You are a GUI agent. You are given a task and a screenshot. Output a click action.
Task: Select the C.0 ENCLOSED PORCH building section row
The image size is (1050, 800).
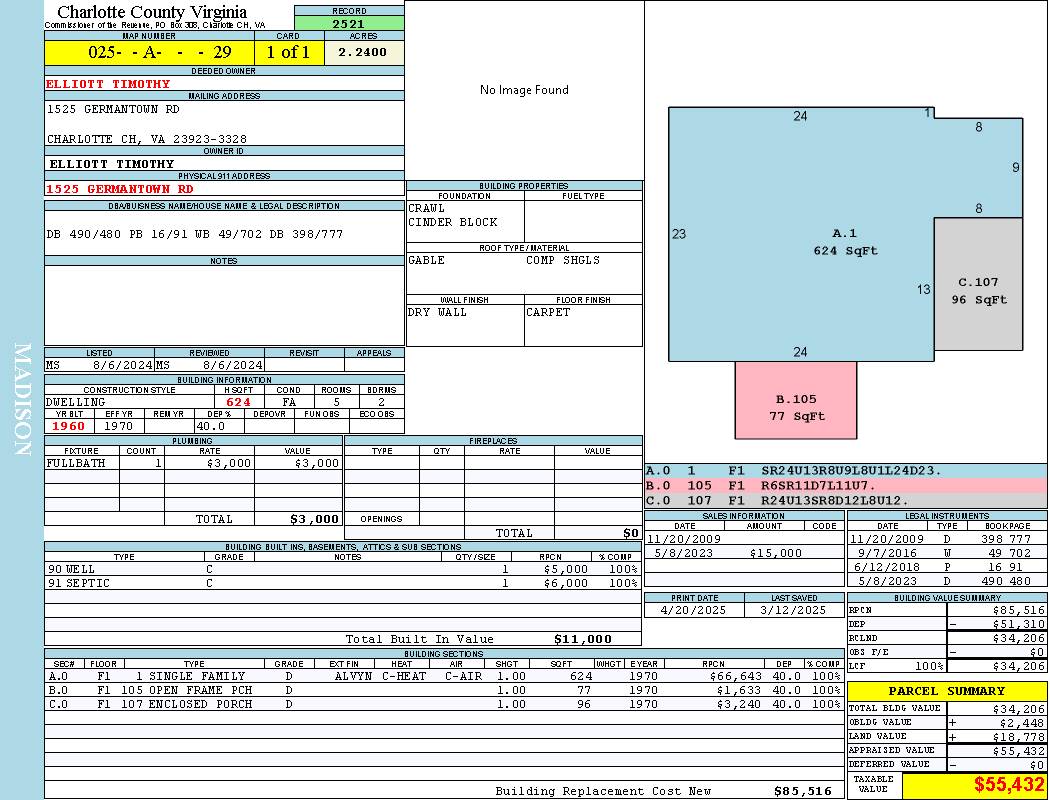(x=440, y=704)
